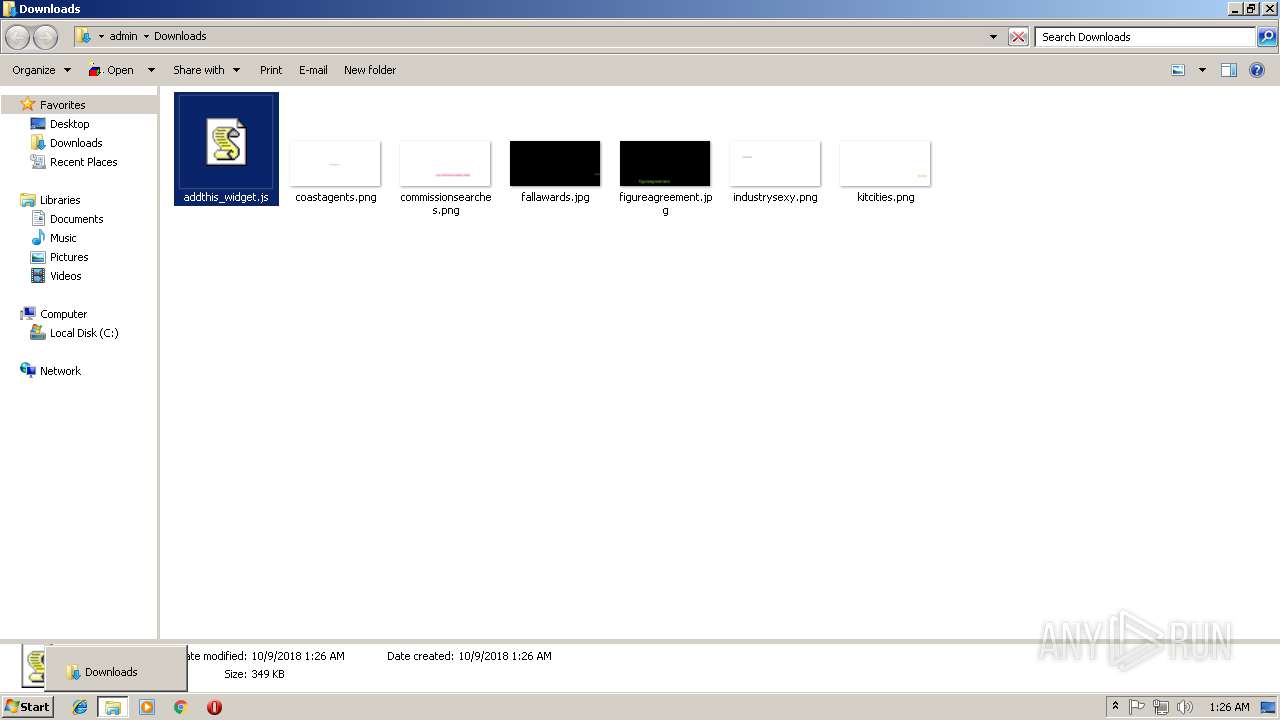The width and height of the screenshot is (1280, 720).
Task: Click the admin breadcrumb in address bar
Action: click(123, 36)
